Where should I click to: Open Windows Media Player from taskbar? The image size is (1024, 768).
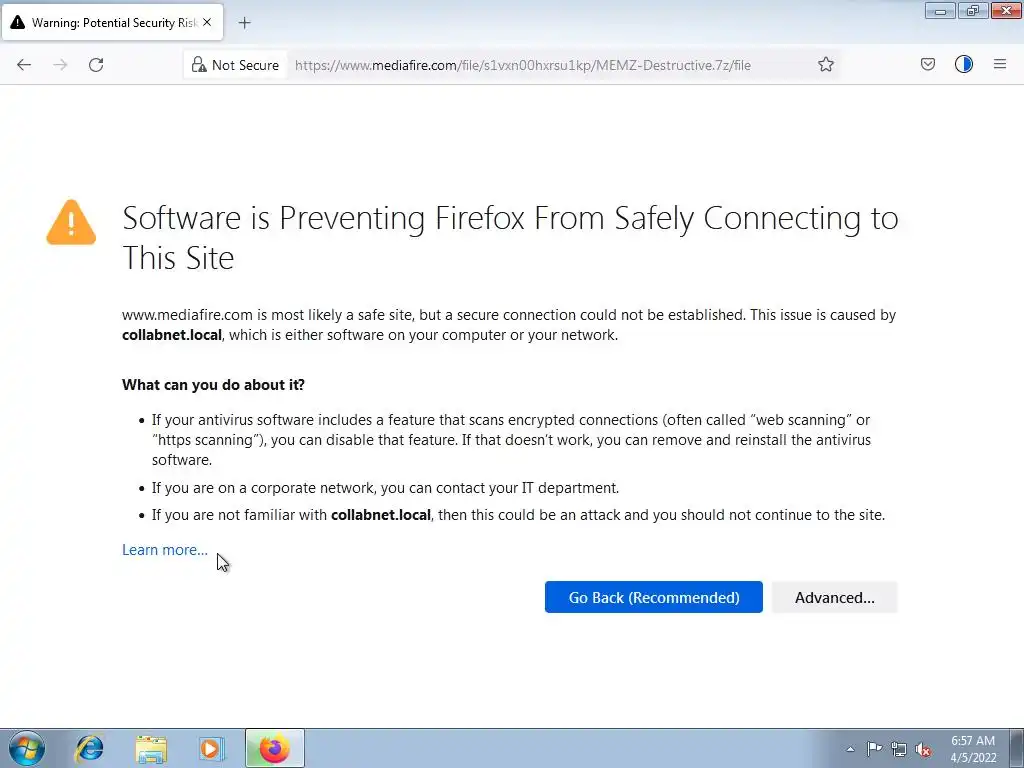pyautogui.click(x=212, y=748)
